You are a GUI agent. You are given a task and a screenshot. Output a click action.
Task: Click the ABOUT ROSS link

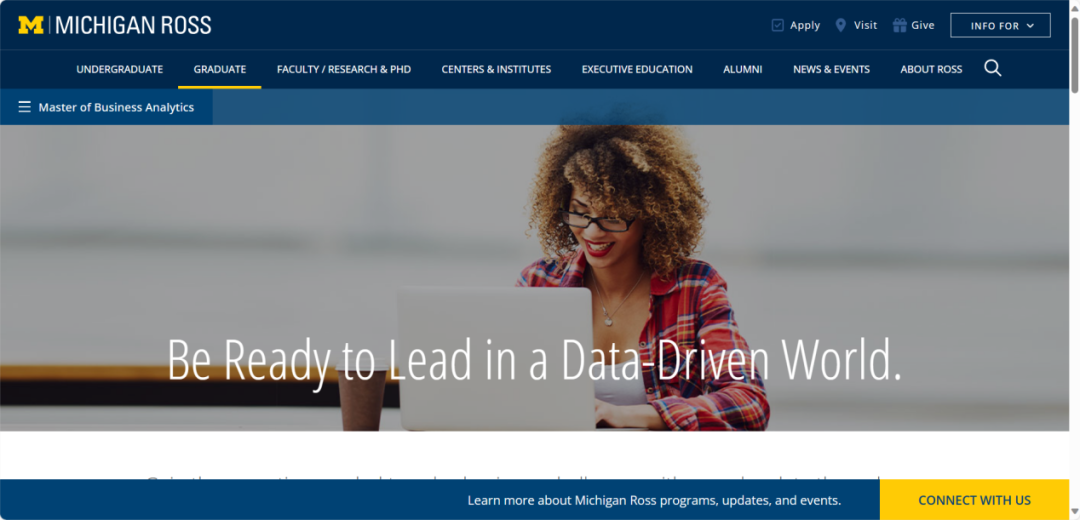931,69
